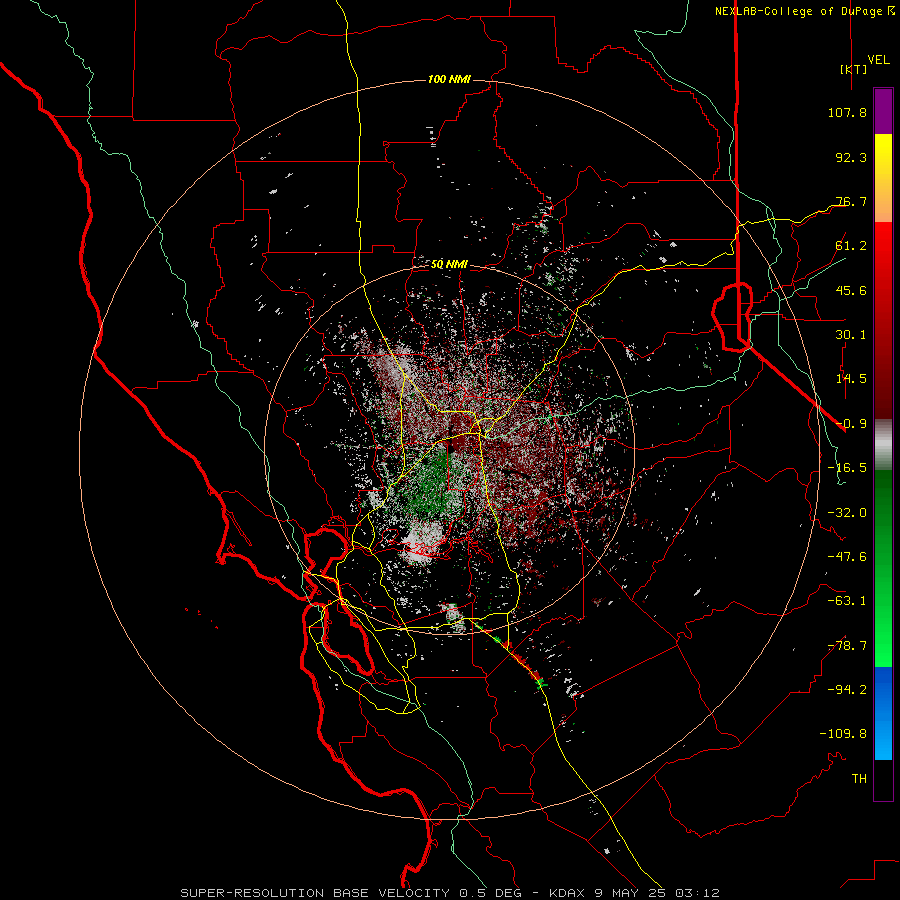Select the 61.2 scale value
This screenshot has width=900, height=900.
[x=851, y=246]
